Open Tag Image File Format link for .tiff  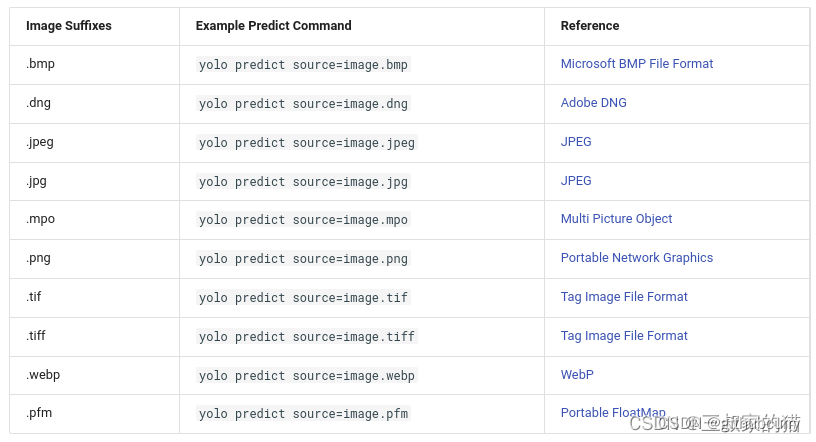point(624,336)
